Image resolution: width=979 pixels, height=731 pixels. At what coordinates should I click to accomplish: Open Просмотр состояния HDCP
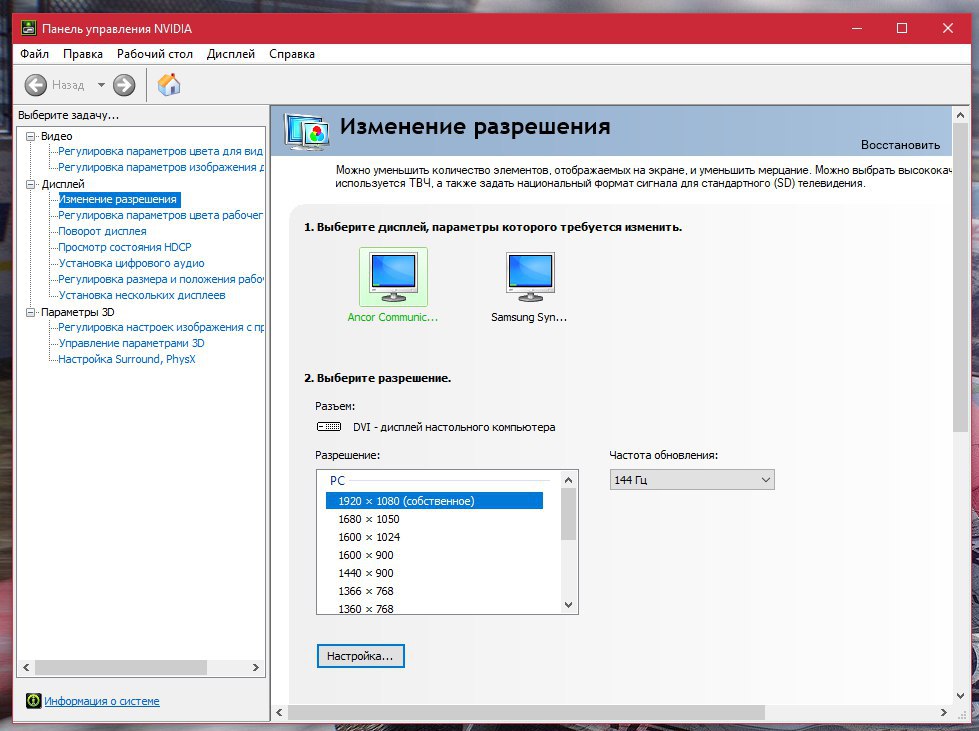coord(125,247)
